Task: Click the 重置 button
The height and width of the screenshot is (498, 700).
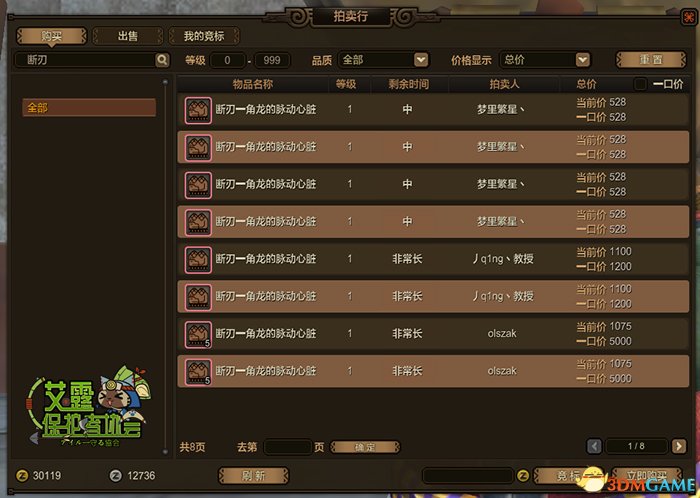Action: [x=651, y=60]
